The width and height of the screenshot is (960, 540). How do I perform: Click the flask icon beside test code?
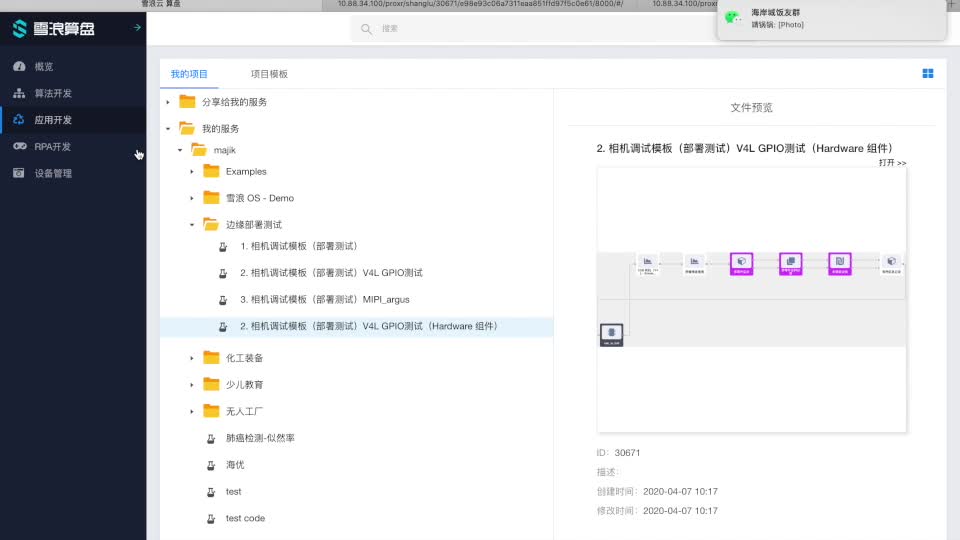(x=211, y=518)
